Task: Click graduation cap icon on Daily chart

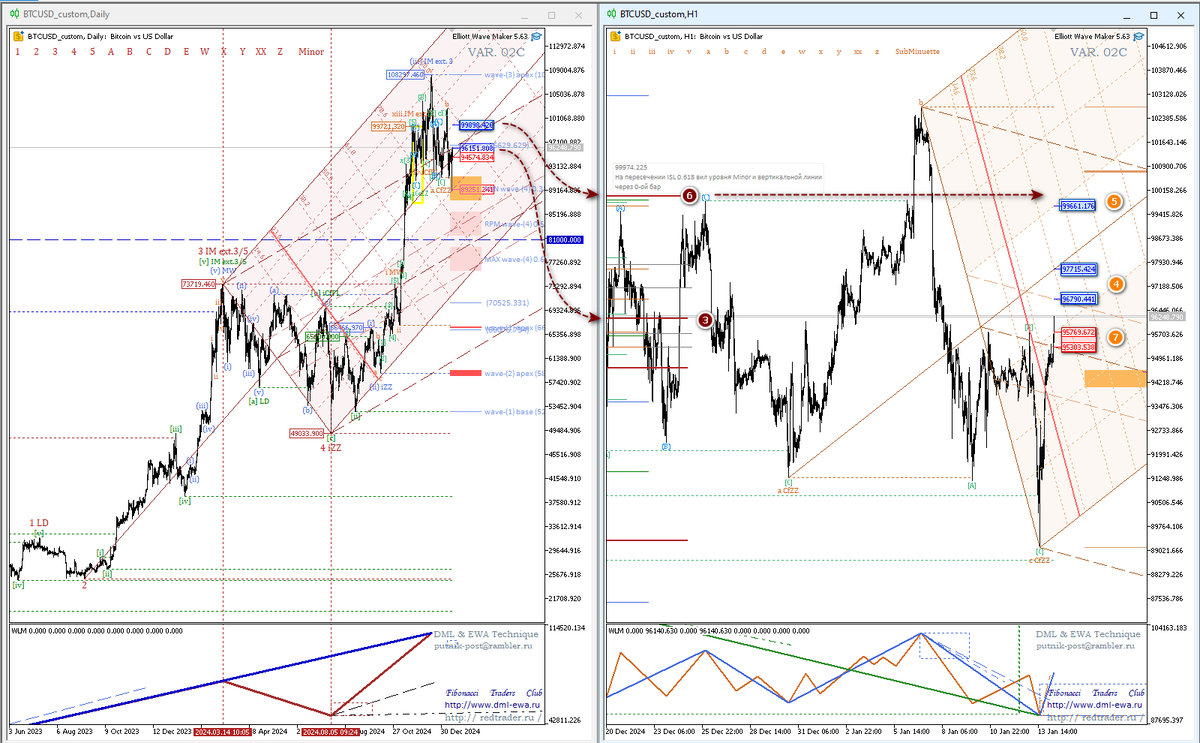Action: [537, 35]
